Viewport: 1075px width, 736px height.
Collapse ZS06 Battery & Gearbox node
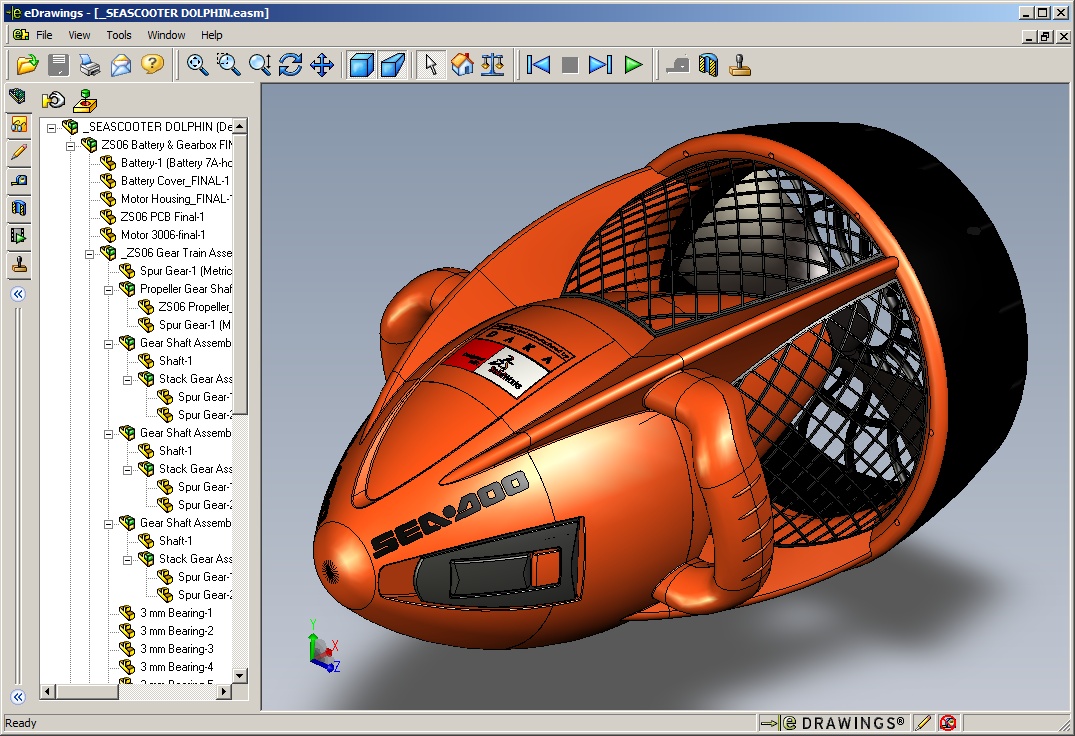point(71,146)
